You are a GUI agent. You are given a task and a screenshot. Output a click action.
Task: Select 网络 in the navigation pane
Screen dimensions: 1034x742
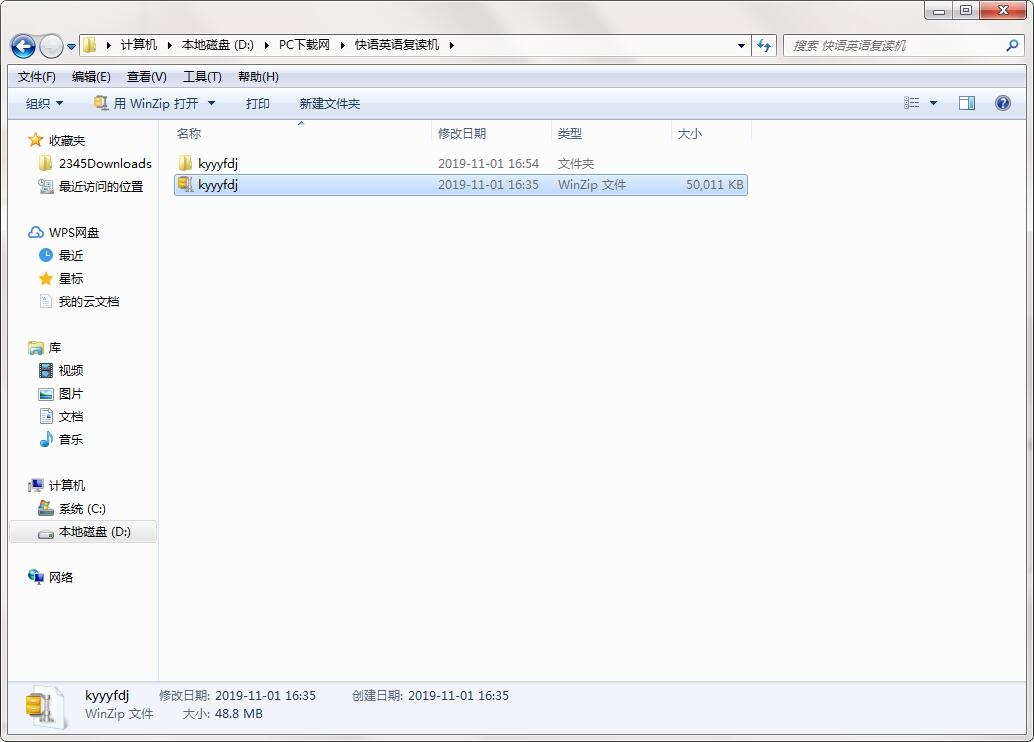click(x=61, y=577)
